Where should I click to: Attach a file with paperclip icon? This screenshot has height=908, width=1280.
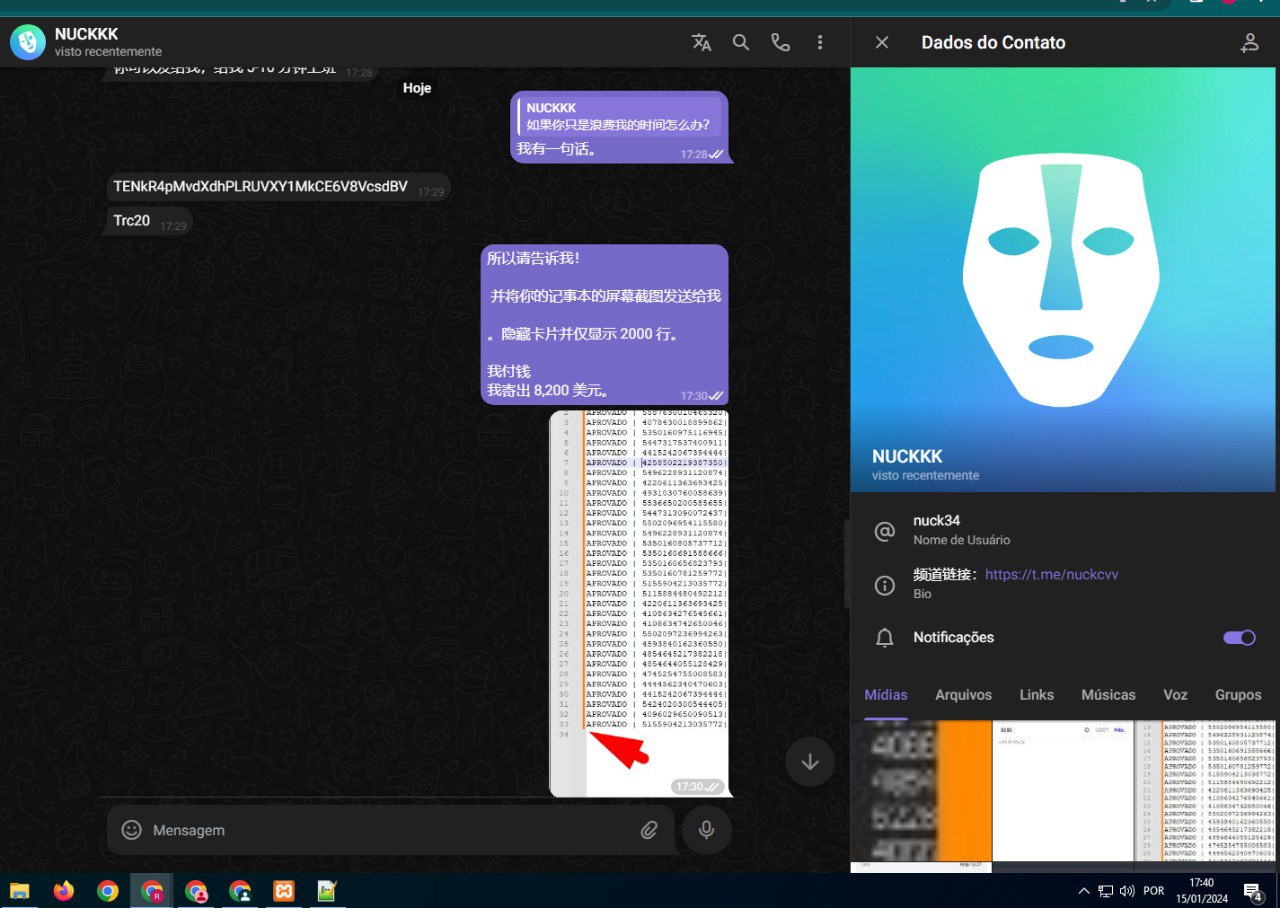[649, 830]
